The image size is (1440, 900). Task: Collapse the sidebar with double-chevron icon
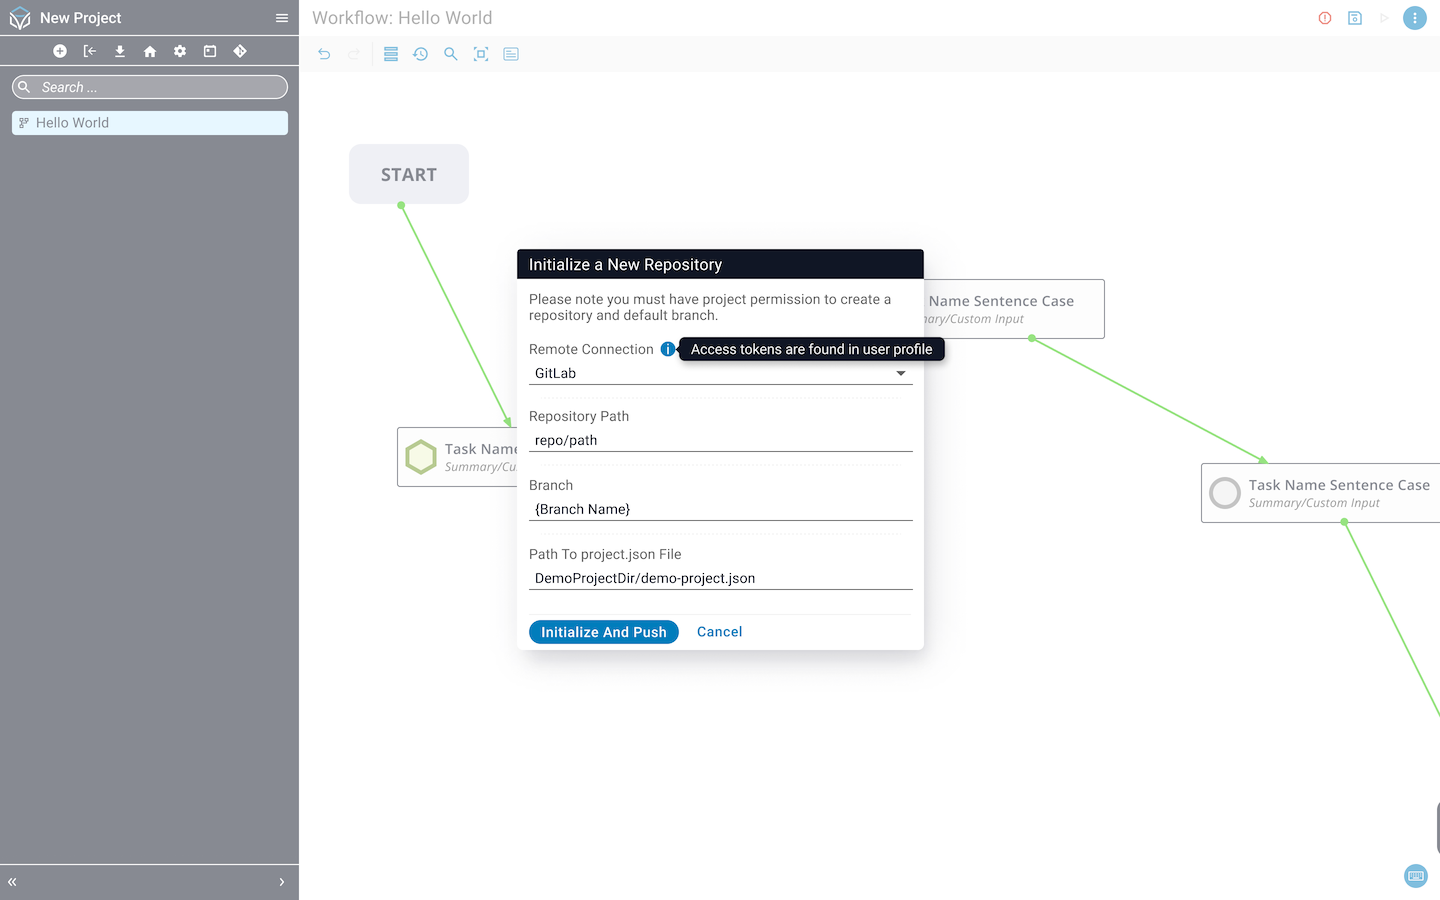pos(13,882)
